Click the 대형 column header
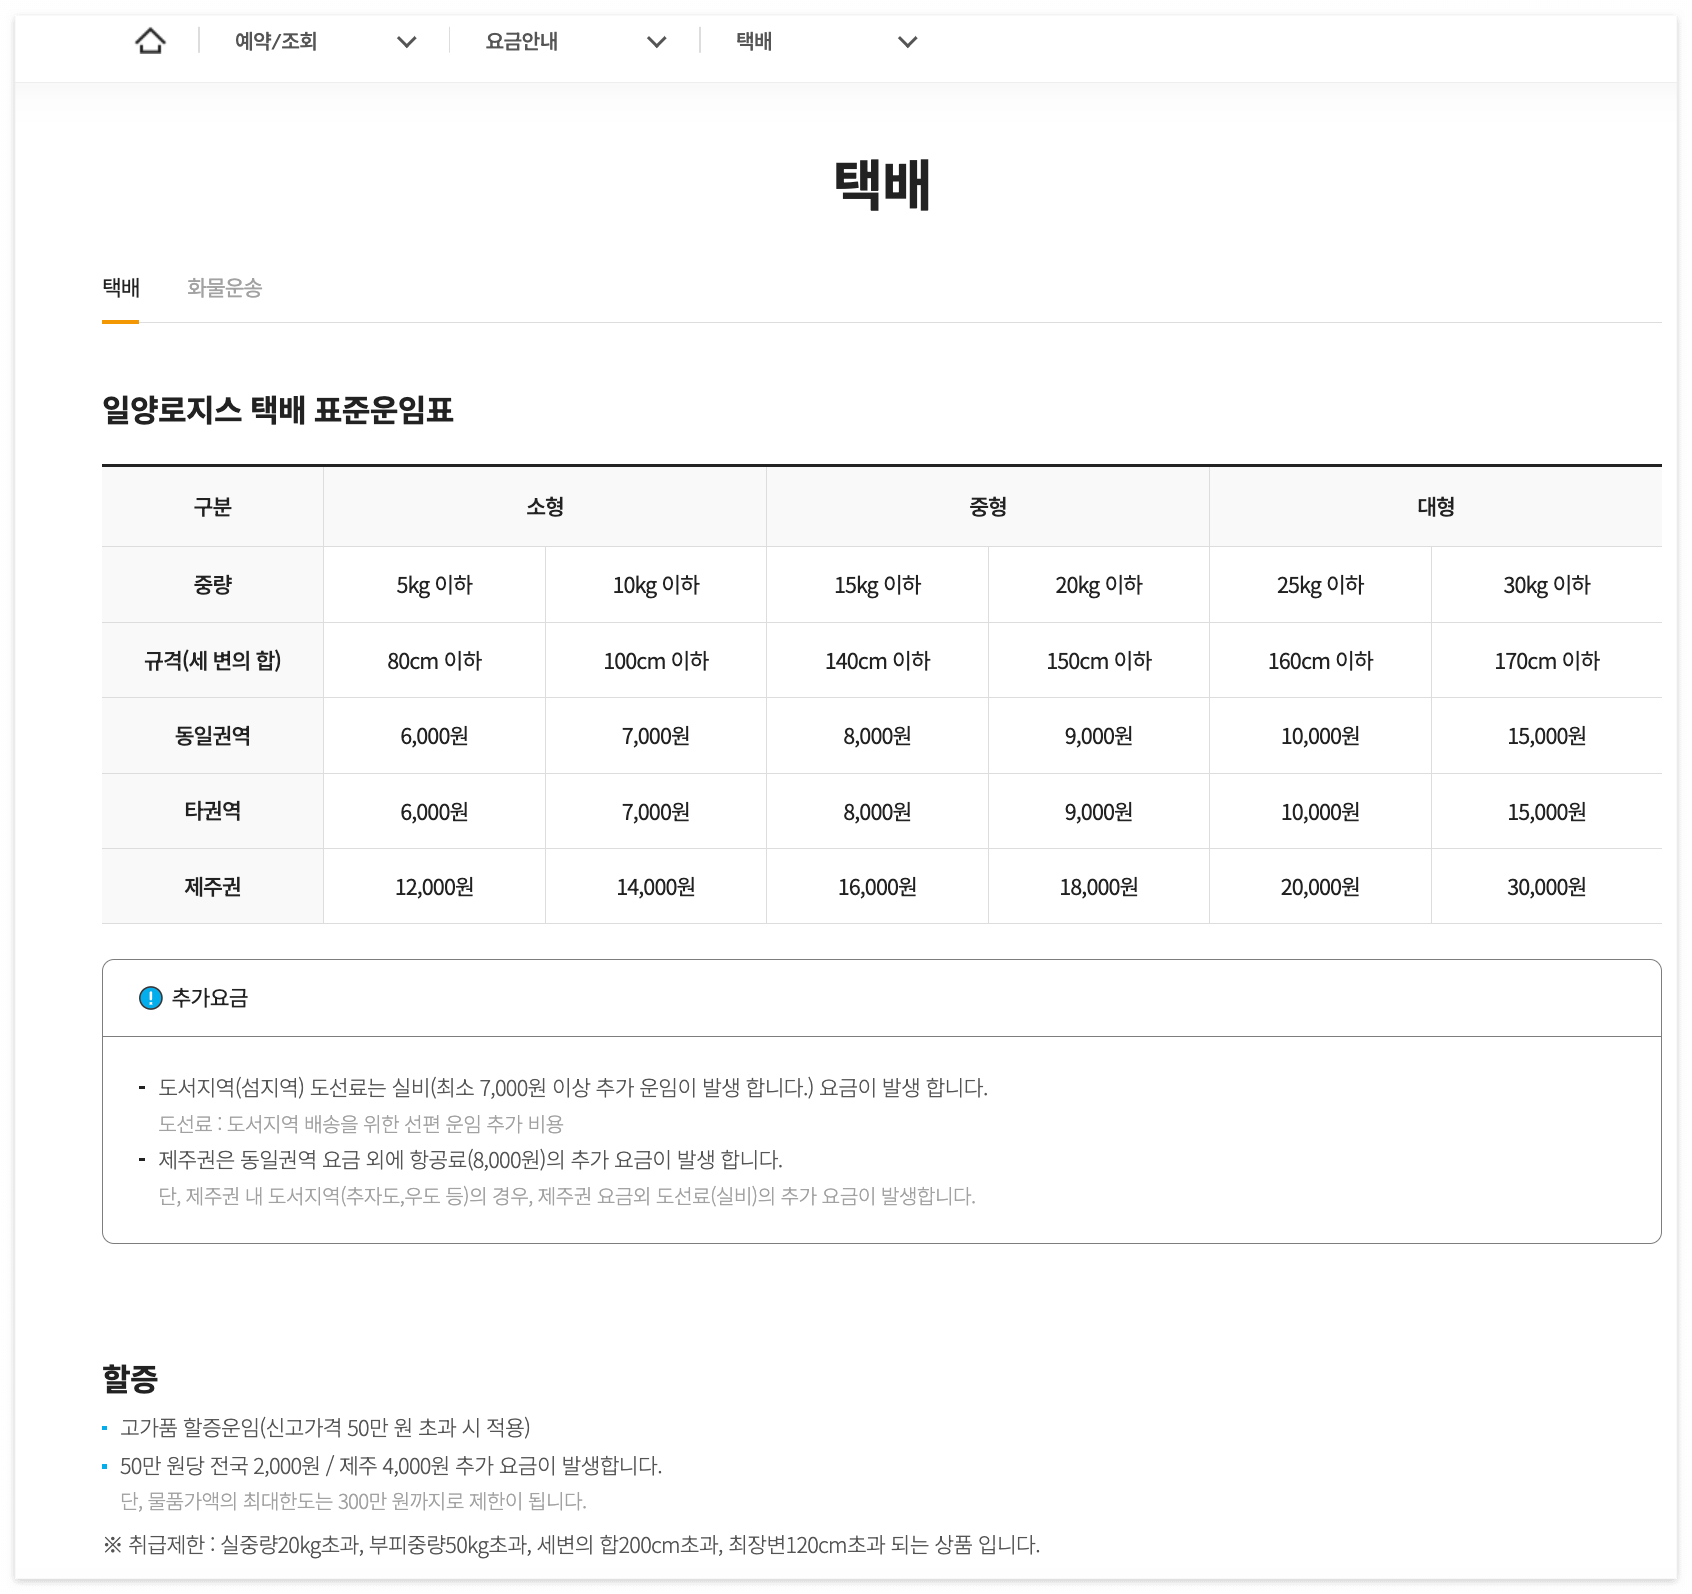 tap(1436, 507)
